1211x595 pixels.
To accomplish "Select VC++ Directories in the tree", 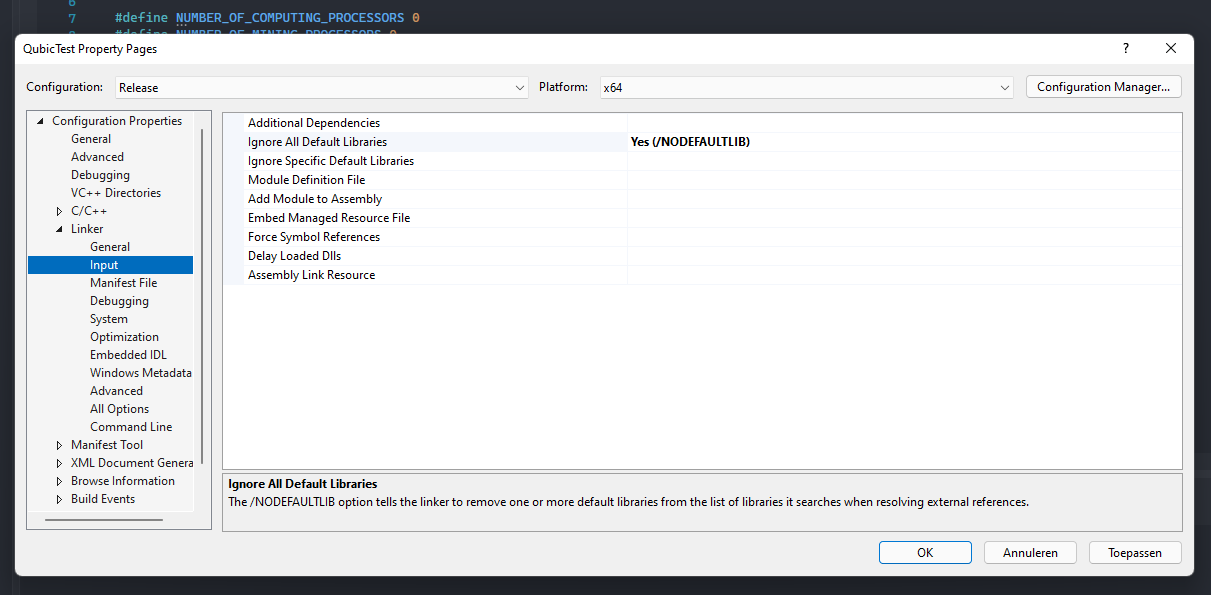I will [x=116, y=193].
